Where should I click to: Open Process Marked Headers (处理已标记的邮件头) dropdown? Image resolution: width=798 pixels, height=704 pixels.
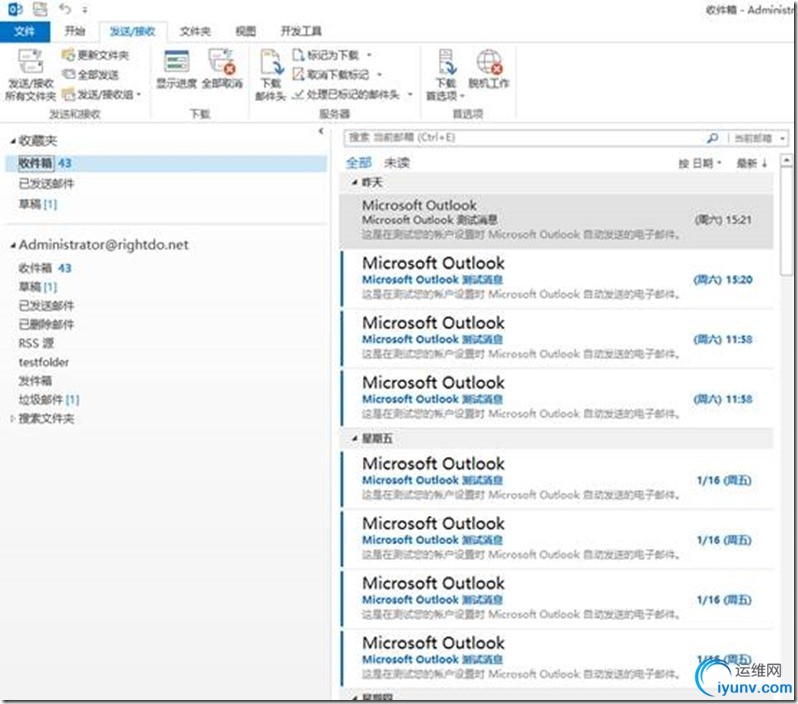pyautogui.click(x=352, y=94)
